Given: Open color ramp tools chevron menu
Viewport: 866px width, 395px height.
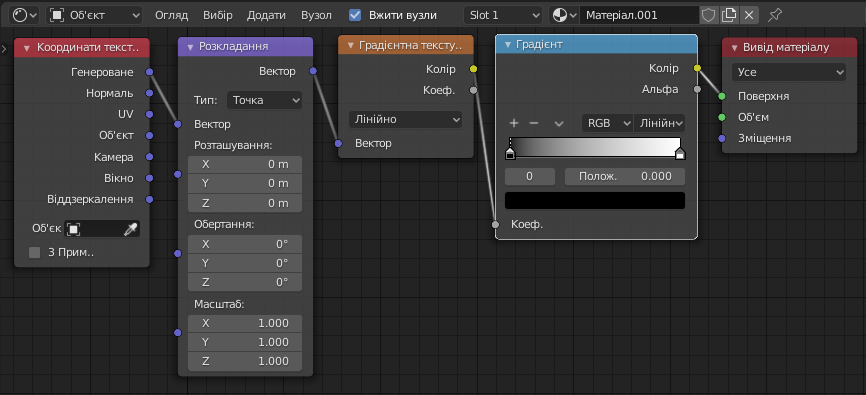Looking at the screenshot, I should click(559, 123).
